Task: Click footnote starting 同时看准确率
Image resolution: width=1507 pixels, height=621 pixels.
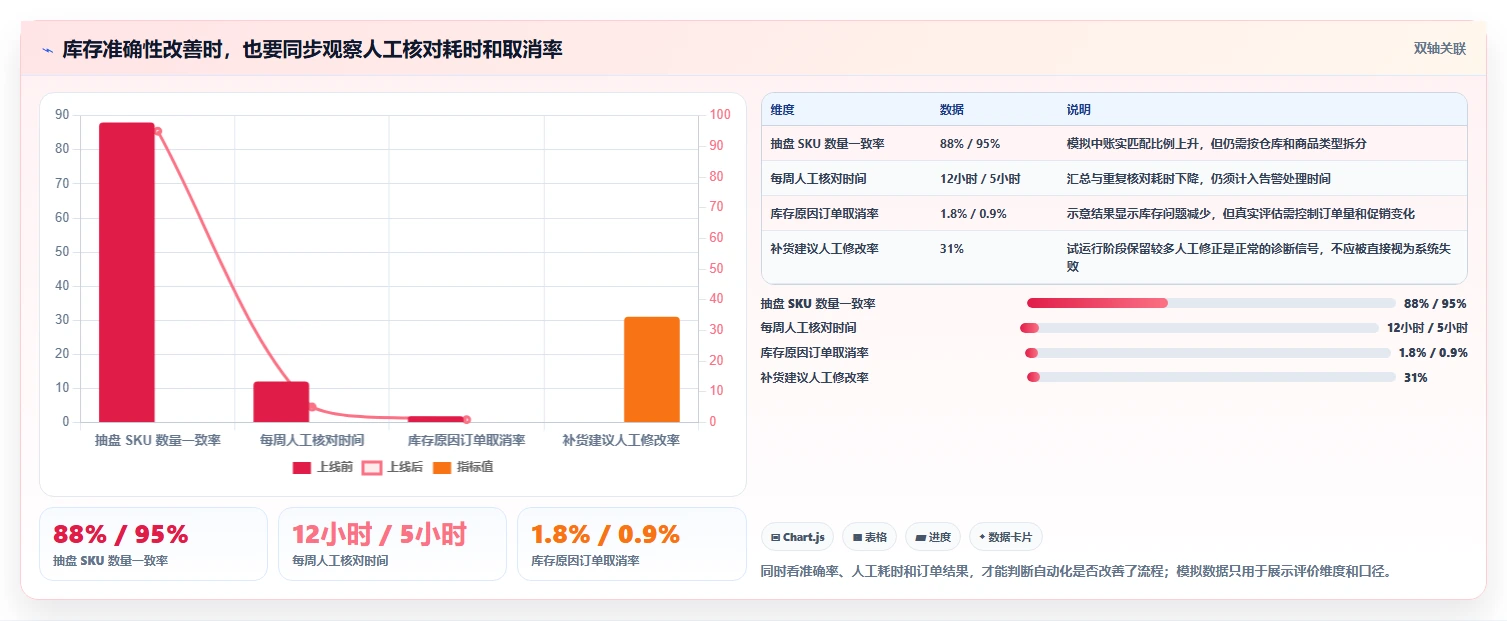Action: 1076,572
